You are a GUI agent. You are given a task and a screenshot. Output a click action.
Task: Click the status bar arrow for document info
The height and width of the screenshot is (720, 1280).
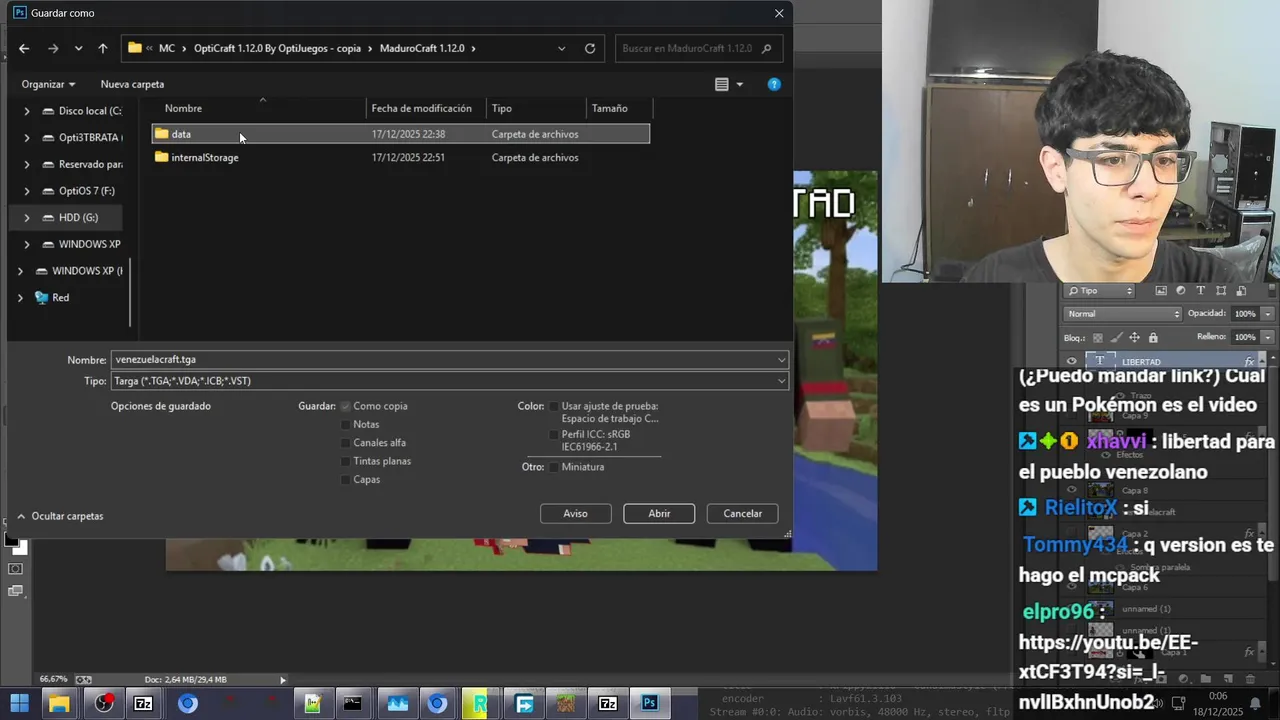pos(283,680)
